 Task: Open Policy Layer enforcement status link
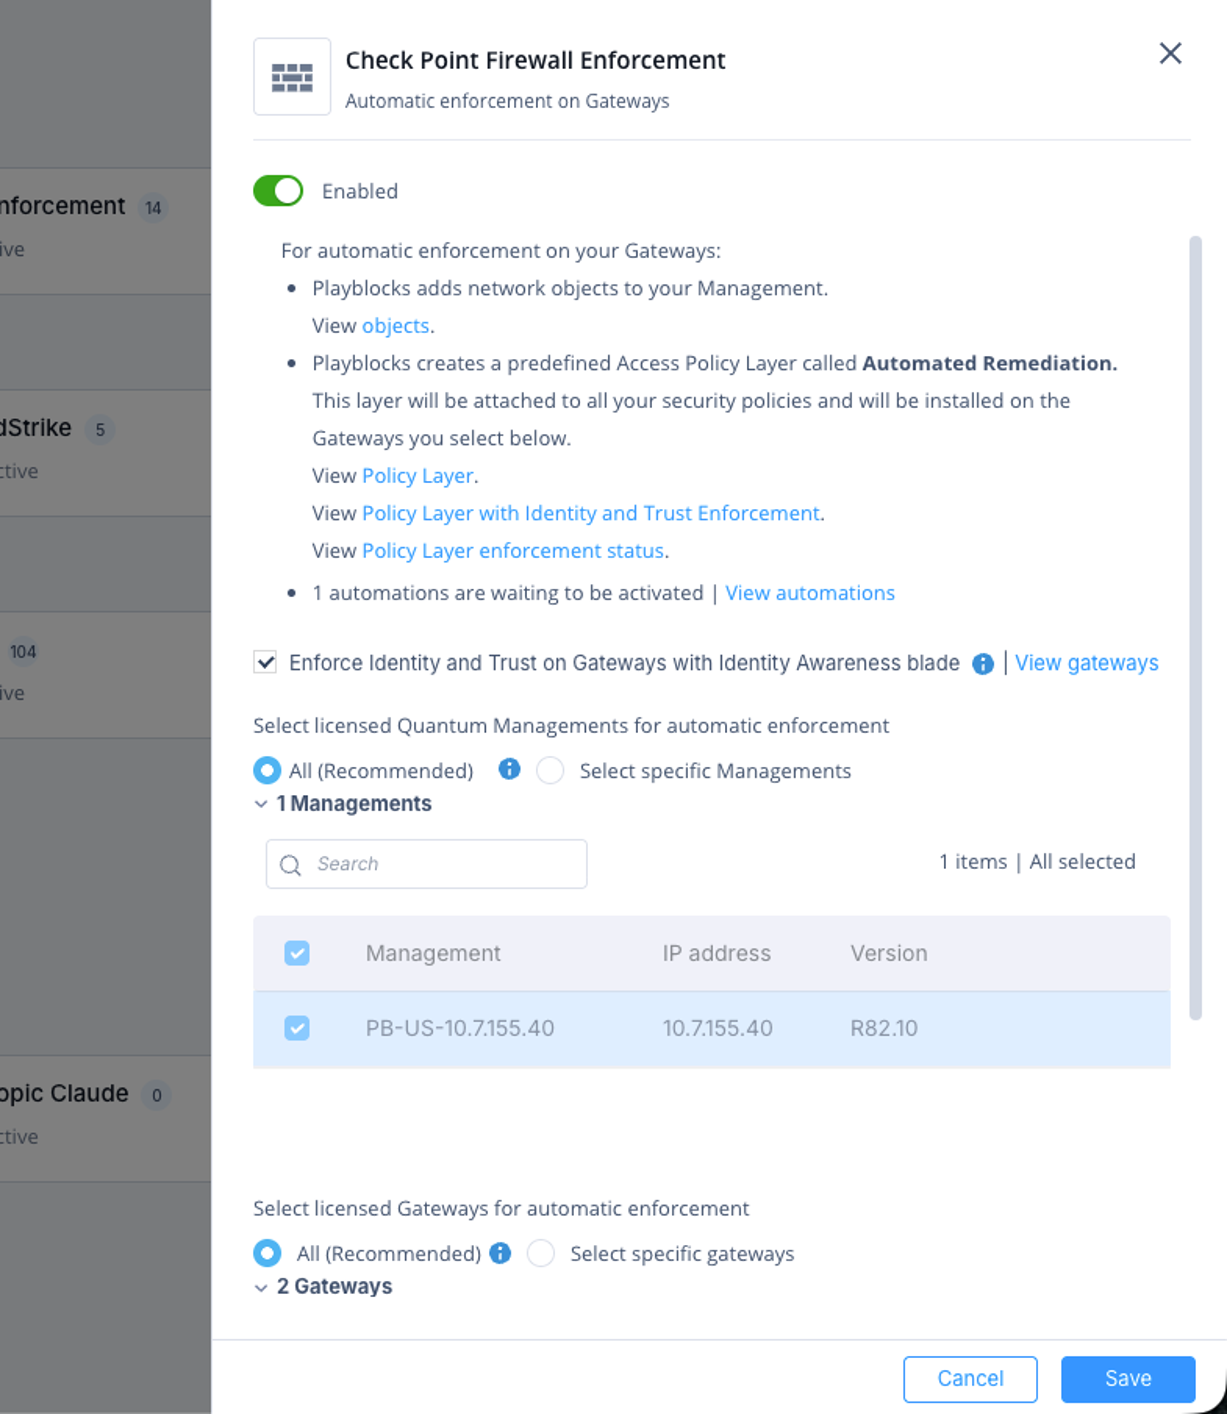coord(513,551)
